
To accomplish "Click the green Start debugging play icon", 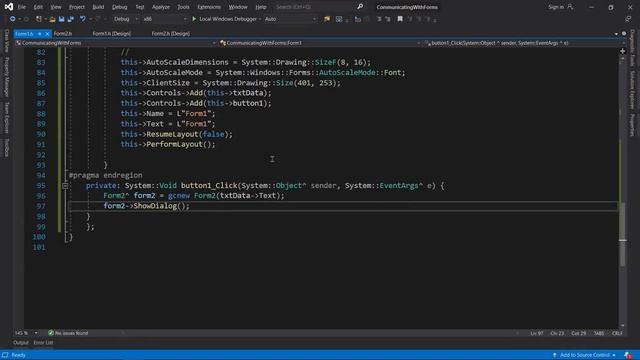I will (x=194, y=19).
